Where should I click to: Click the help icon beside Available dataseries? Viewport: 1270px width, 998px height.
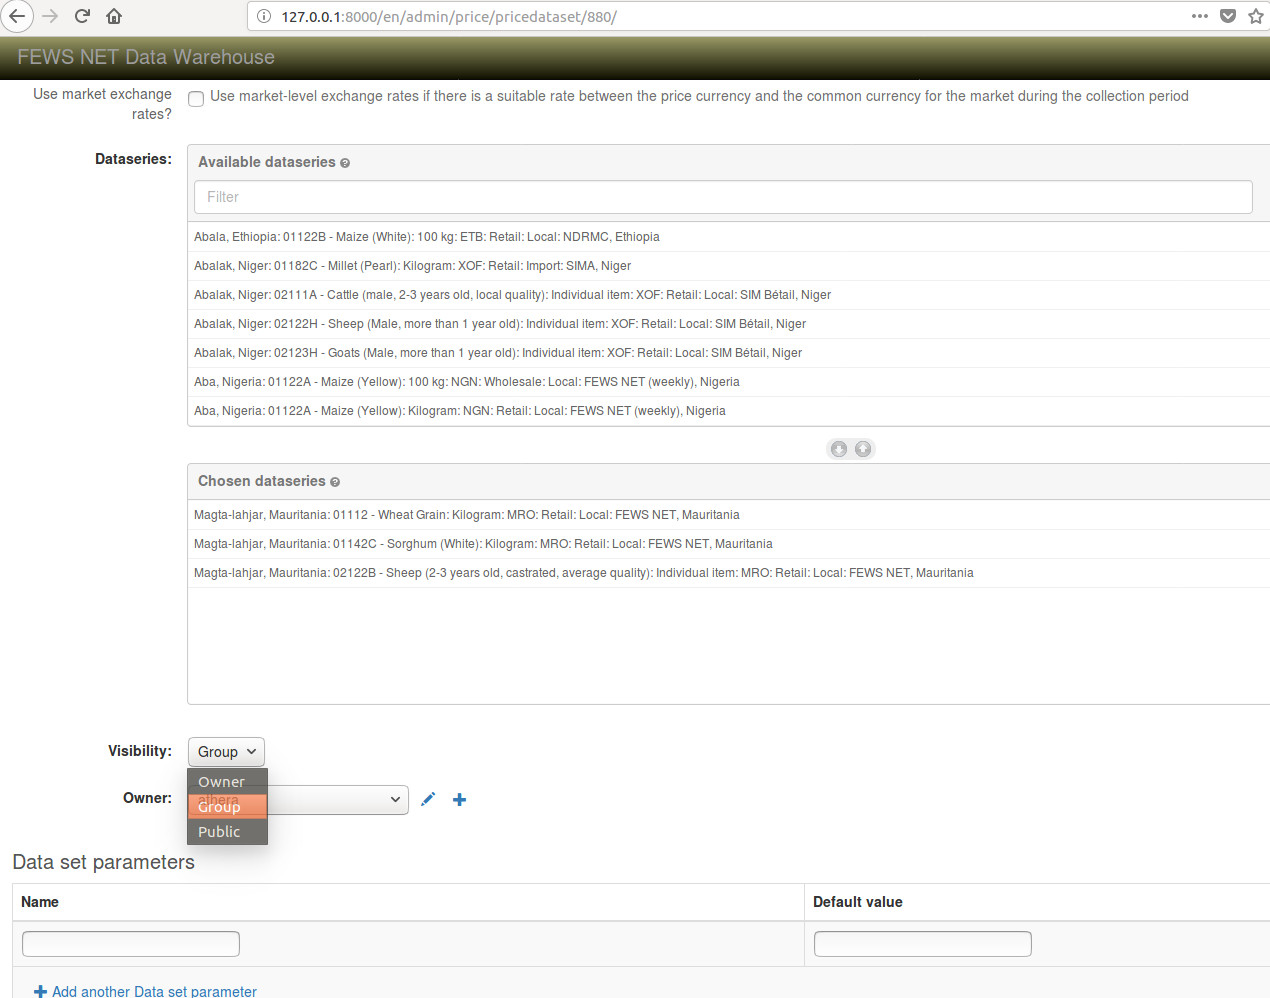[x=344, y=162]
